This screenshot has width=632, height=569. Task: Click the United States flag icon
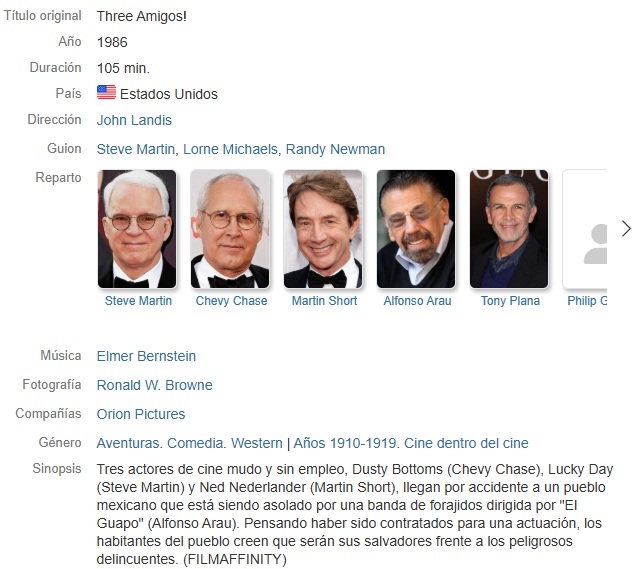pyautogui.click(x=106, y=92)
